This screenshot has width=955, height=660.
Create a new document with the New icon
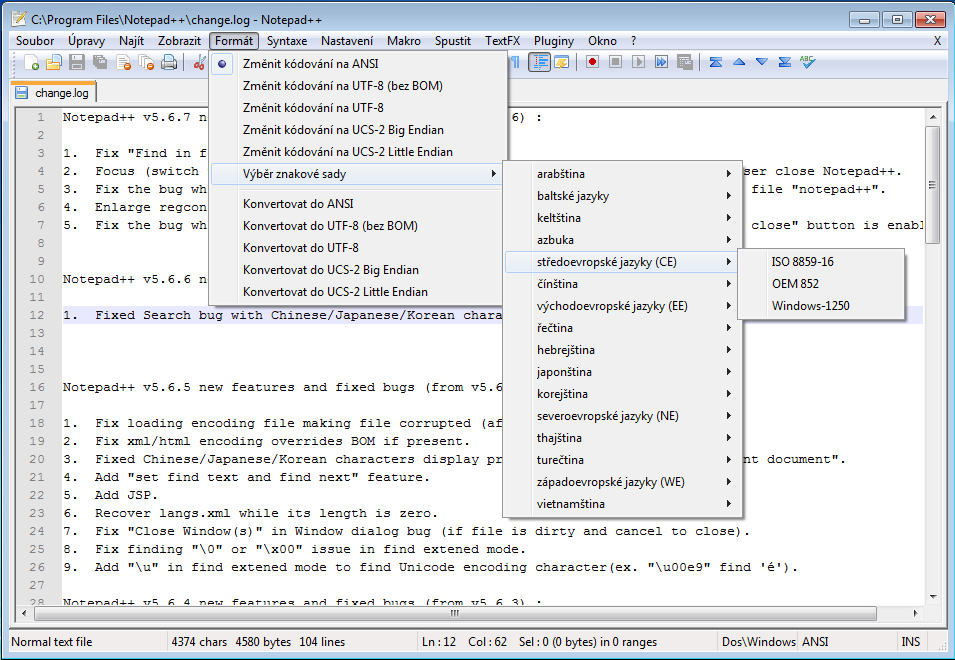(x=31, y=62)
